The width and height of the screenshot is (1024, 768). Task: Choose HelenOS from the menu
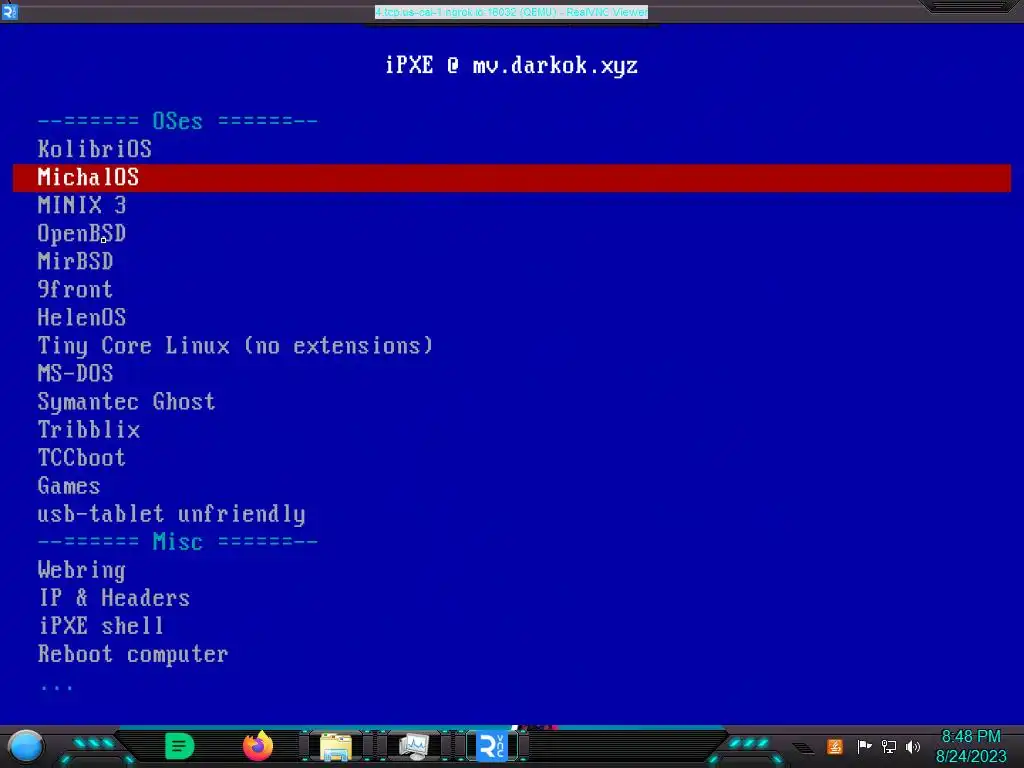(82, 318)
